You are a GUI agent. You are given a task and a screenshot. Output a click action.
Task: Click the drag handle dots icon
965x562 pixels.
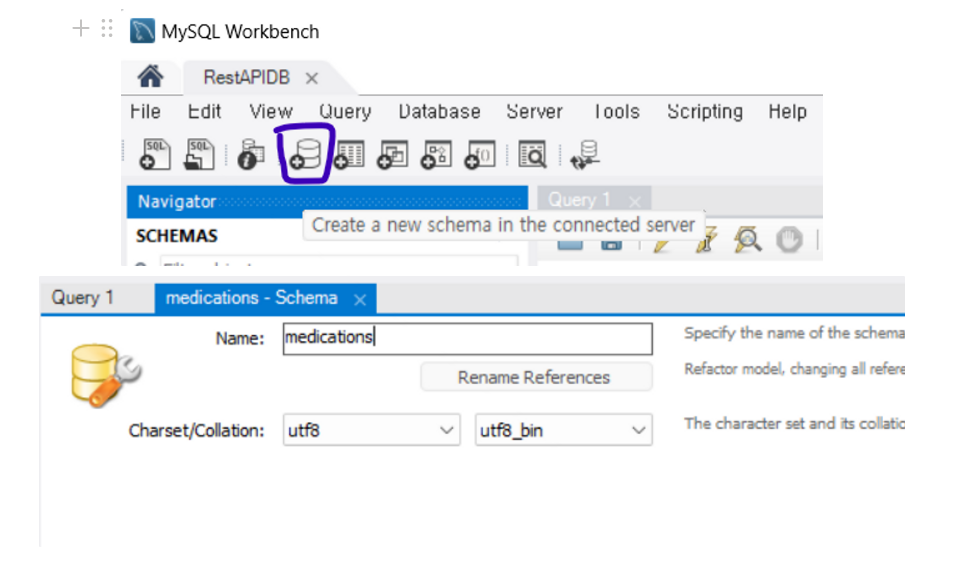[x=107, y=28]
